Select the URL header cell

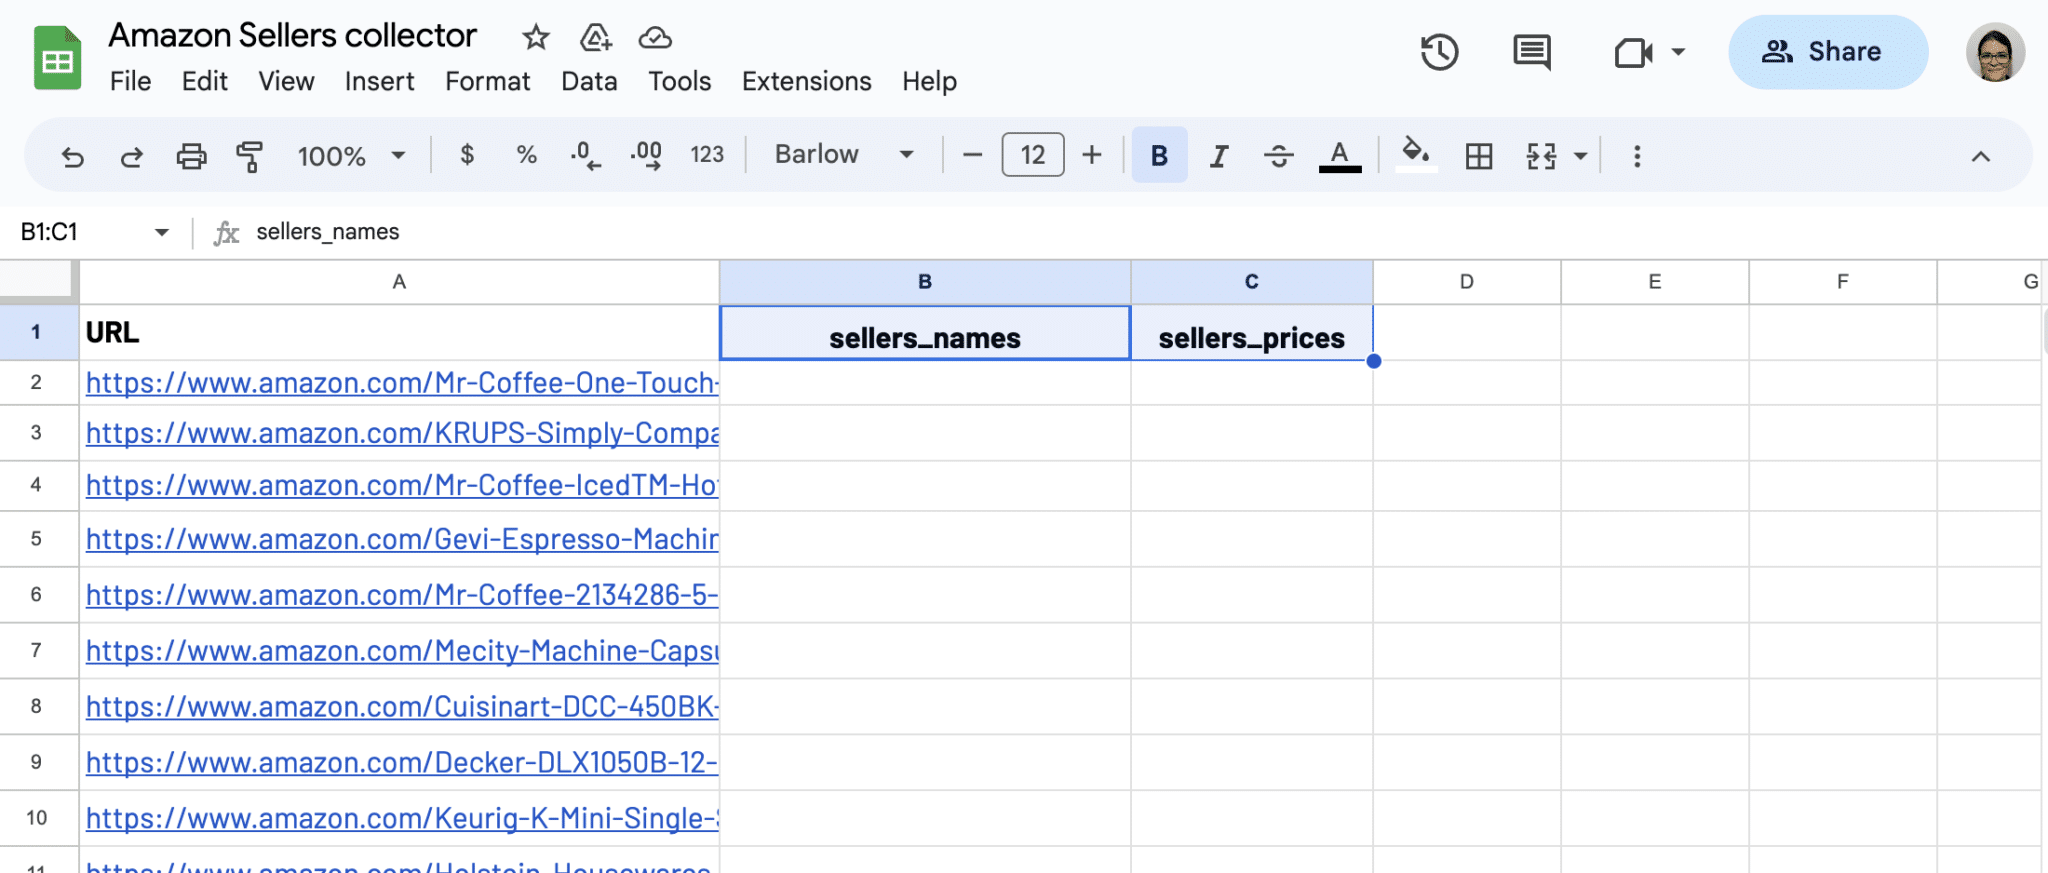pyautogui.click(x=399, y=332)
